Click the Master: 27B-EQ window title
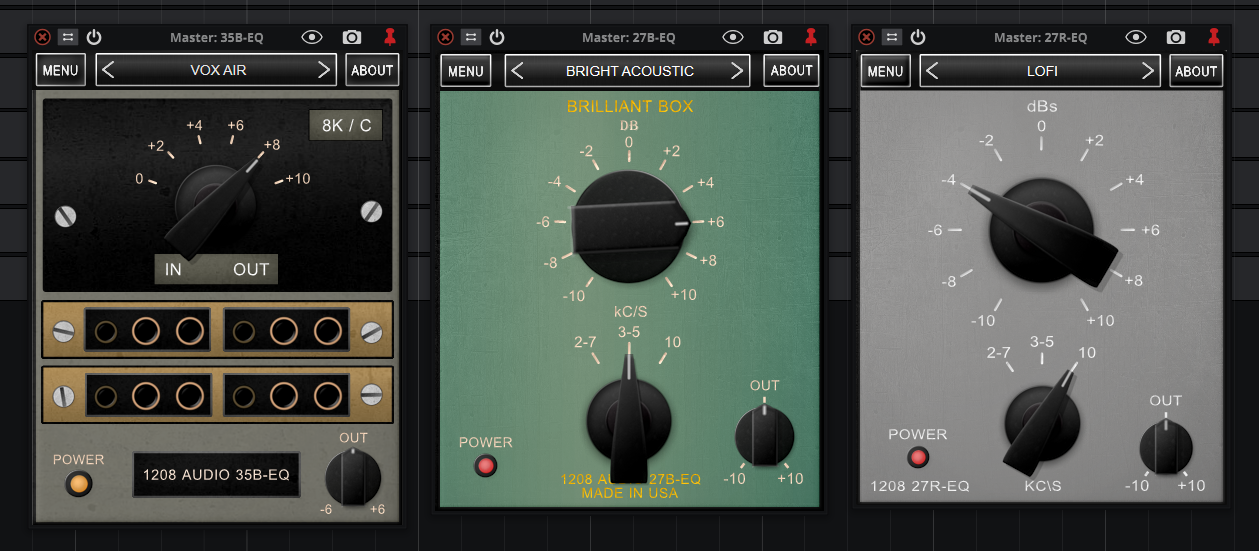 [628, 38]
